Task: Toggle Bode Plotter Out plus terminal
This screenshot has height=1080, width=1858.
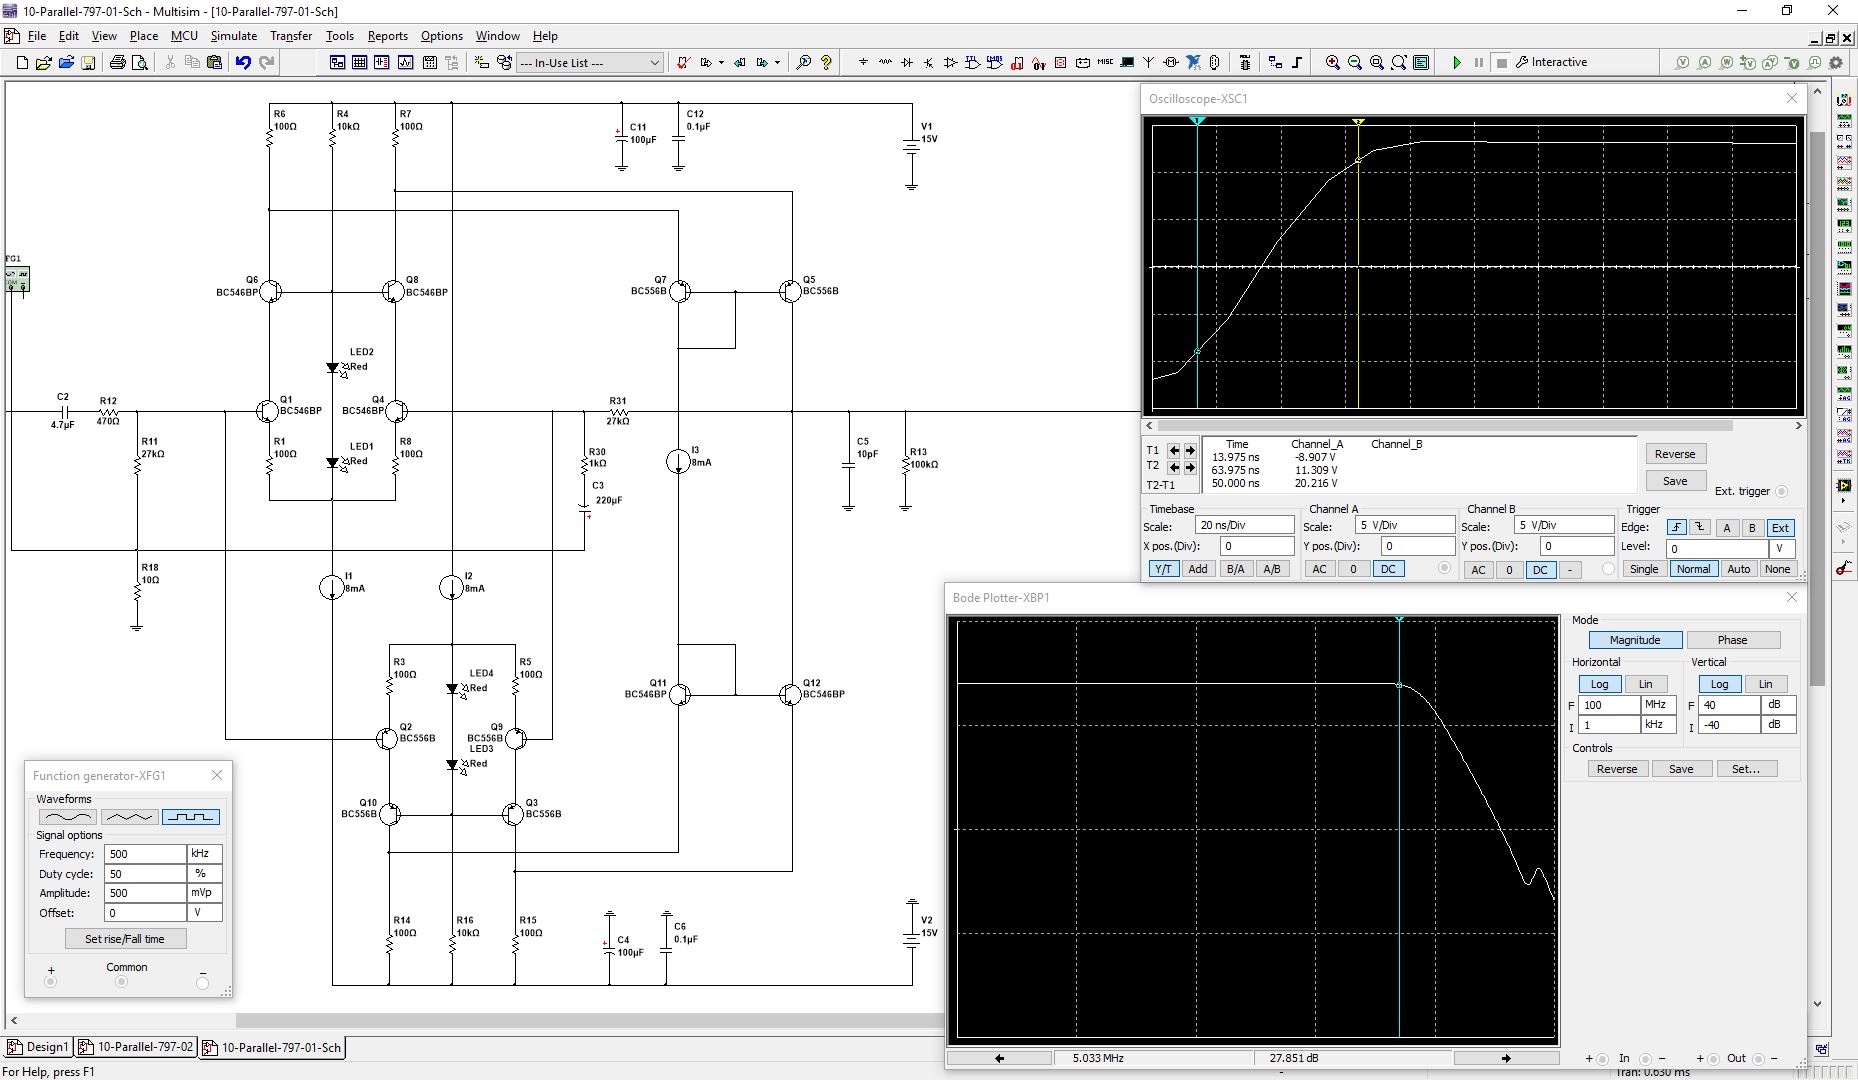Action: [1713, 1058]
